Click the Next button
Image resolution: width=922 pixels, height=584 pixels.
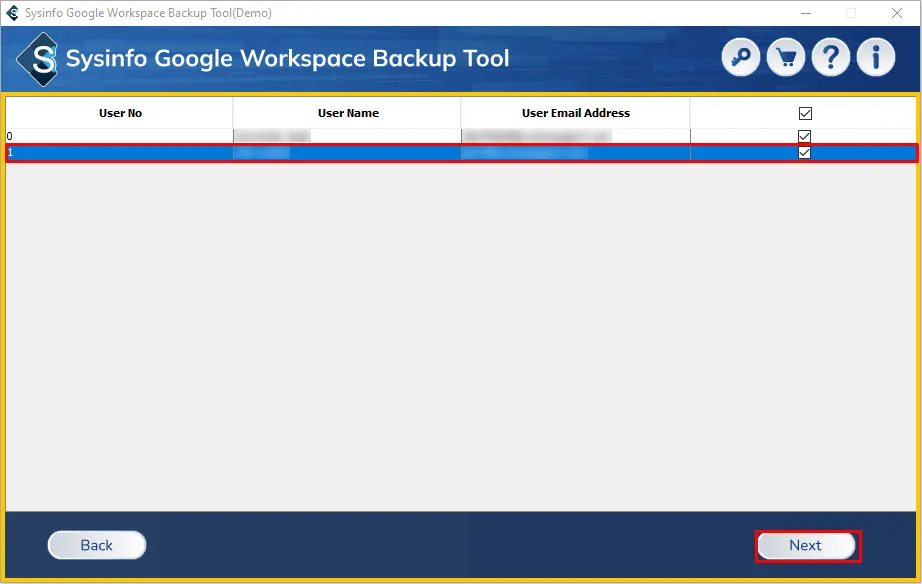click(806, 546)
